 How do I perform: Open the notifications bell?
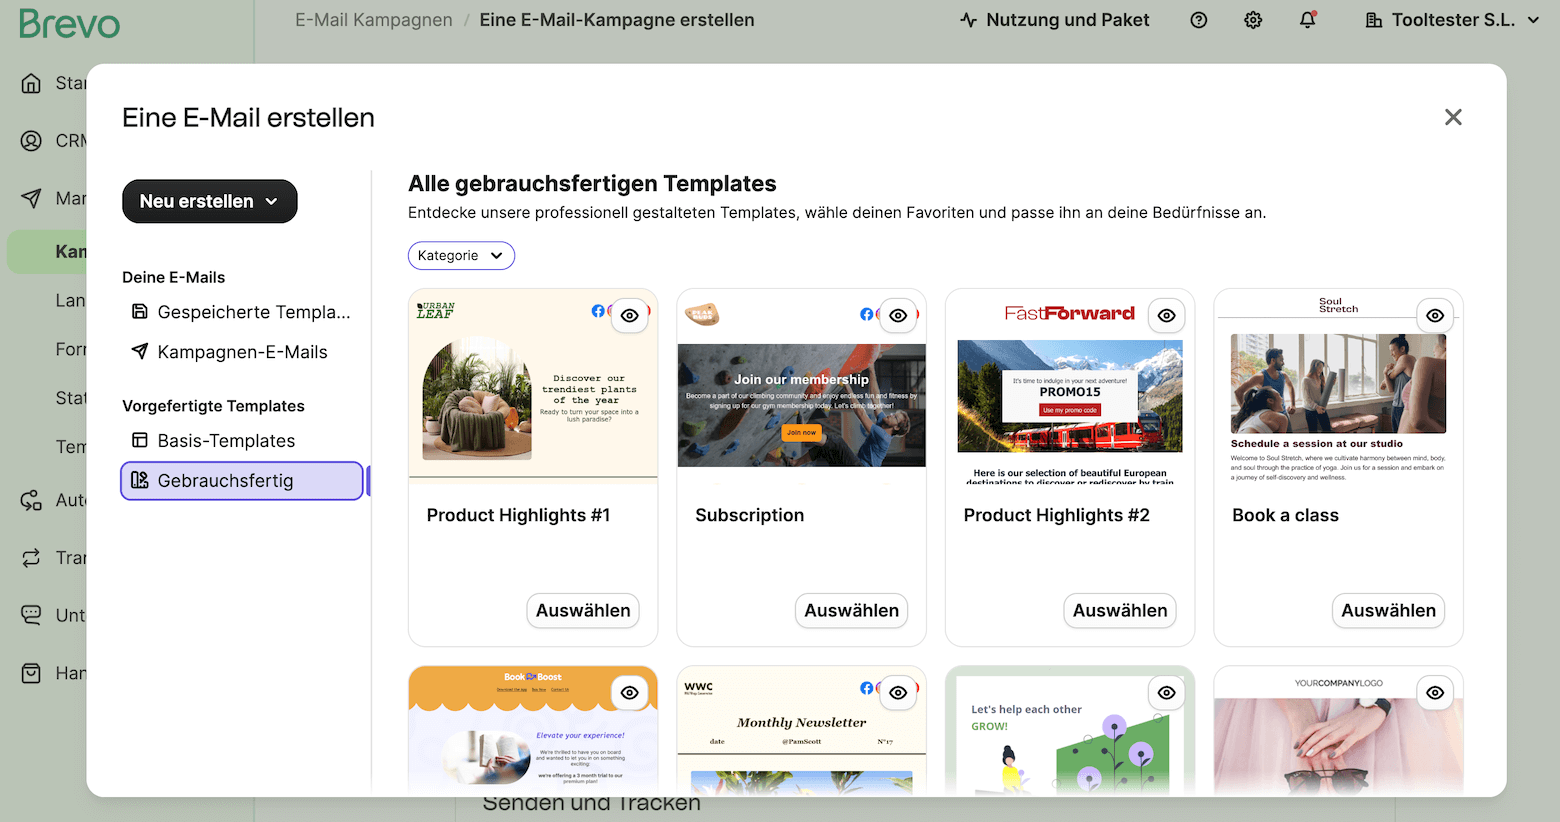pos(1307,20)
